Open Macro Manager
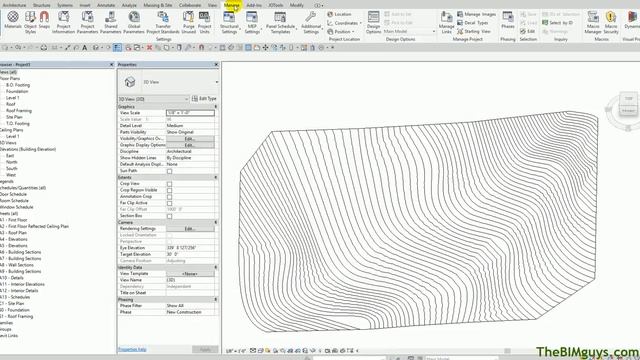Image resolution: width=640 pixels, height=360 pixels. (593, 22)
